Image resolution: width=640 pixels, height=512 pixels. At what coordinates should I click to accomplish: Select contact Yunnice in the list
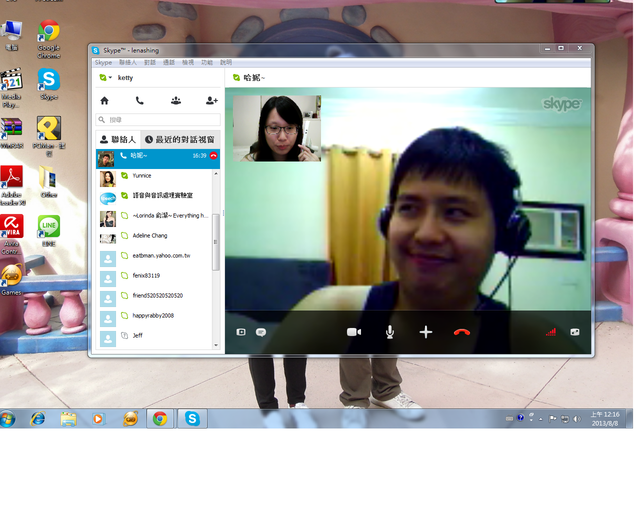tap(154, 179)
